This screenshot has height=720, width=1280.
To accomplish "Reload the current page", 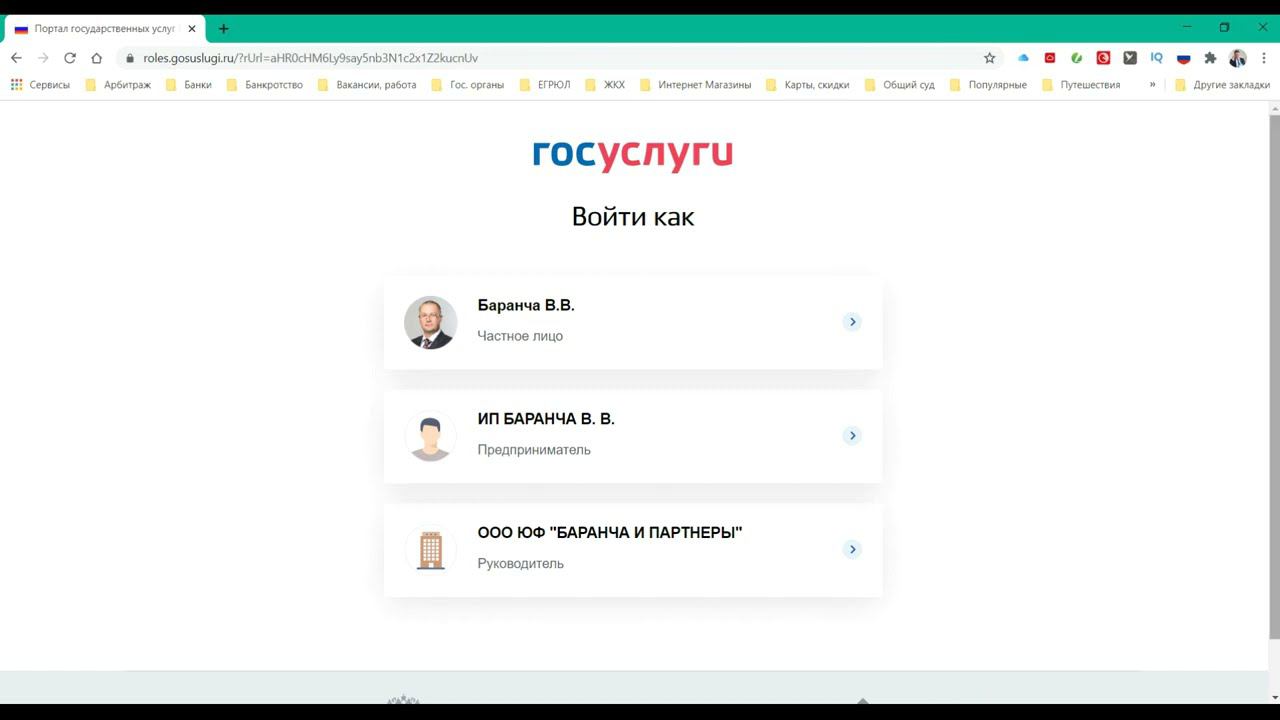I will click(70, 58).
